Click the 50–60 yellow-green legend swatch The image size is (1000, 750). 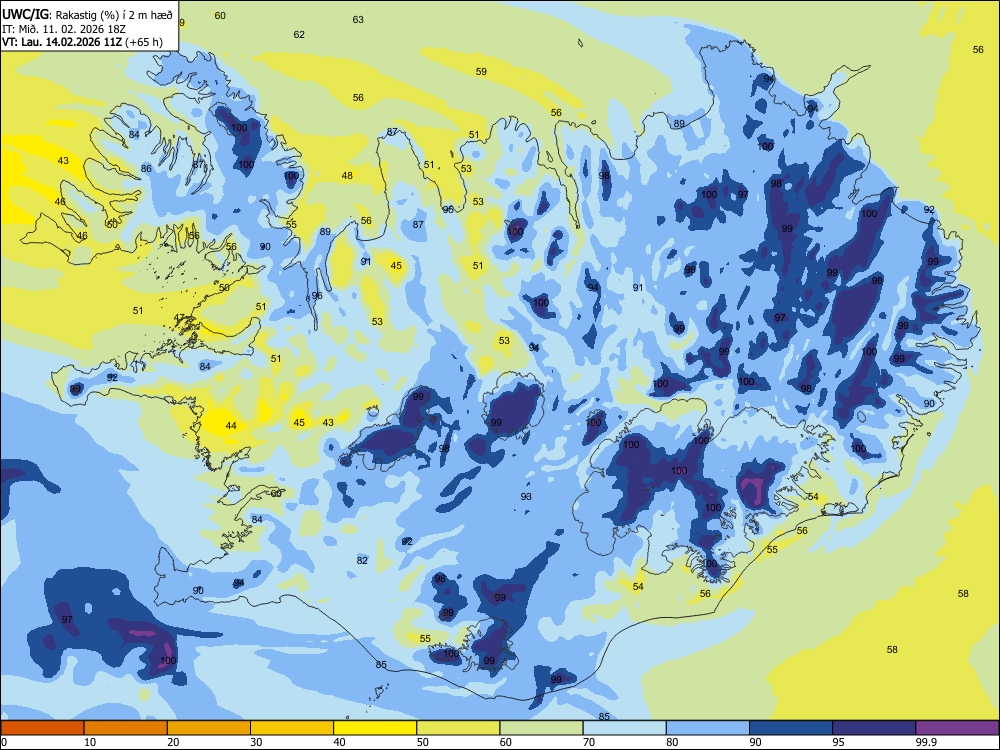[458, 728]
